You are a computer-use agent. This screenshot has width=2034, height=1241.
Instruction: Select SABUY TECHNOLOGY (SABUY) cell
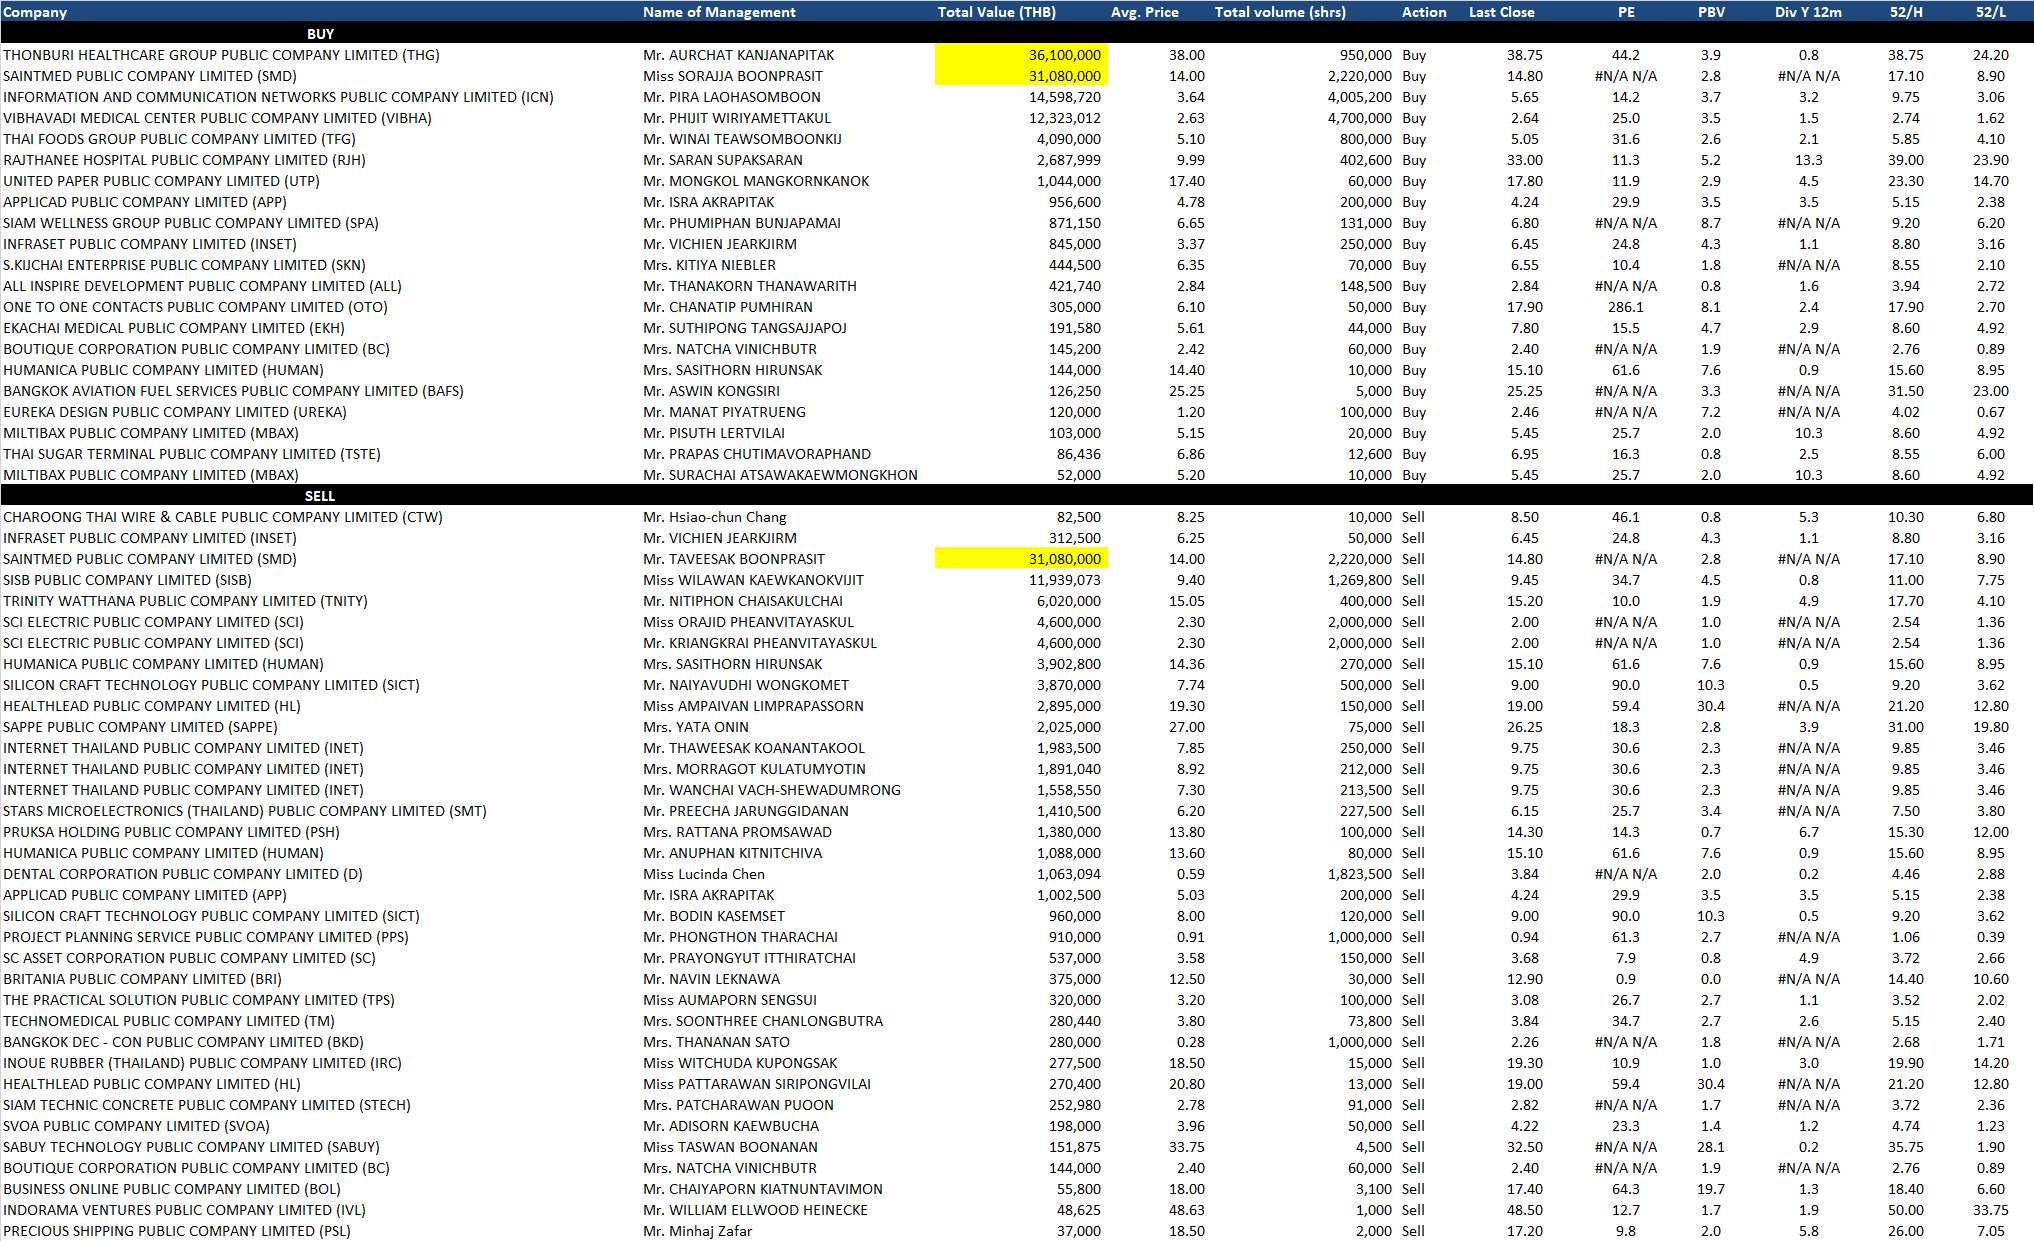click(x=191, y=1147)
